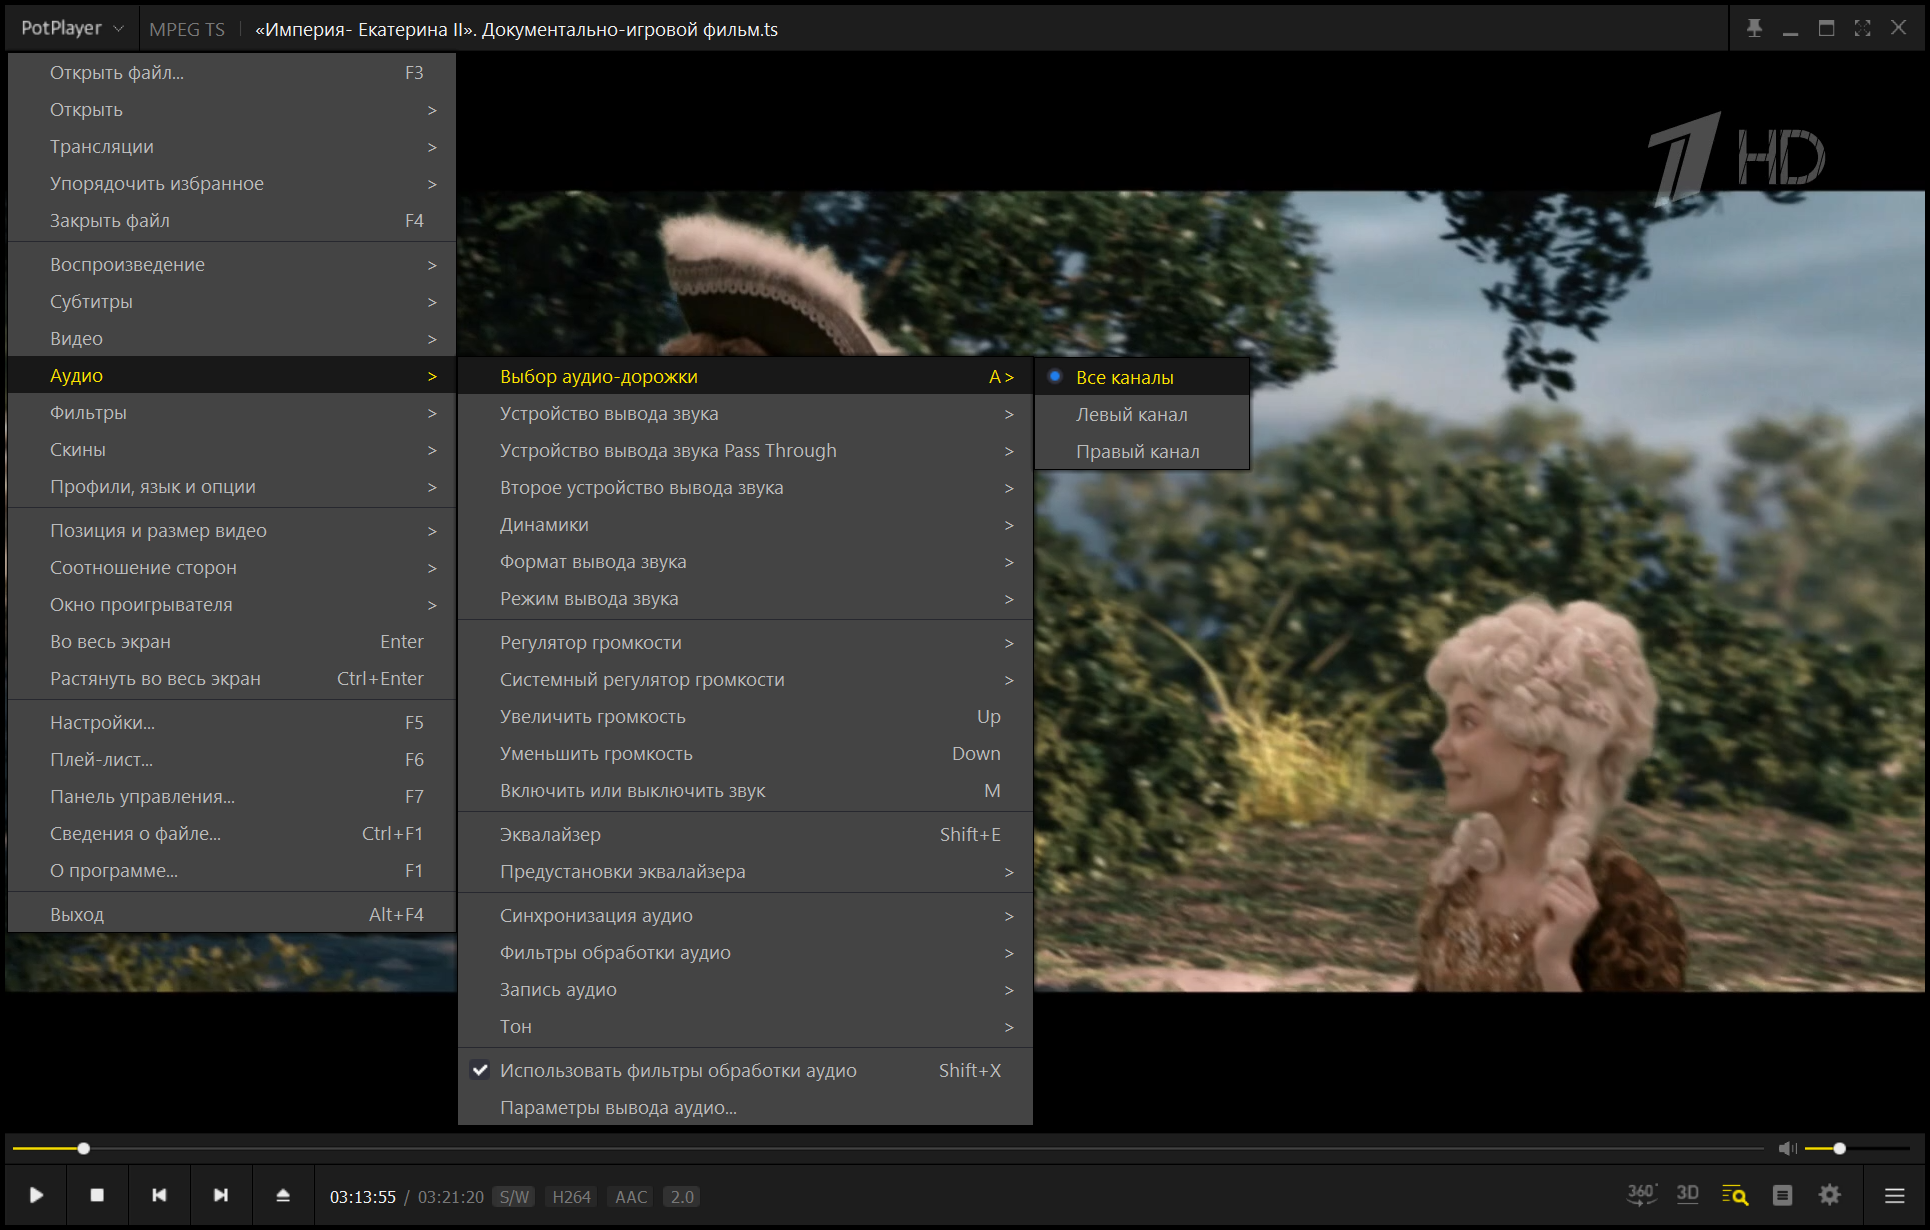The width and height of the screenshot is (1930, 1230).
Task: Toggle the 360 degree video mode
Action: pyautogui.click(x=1641, y=1194)
